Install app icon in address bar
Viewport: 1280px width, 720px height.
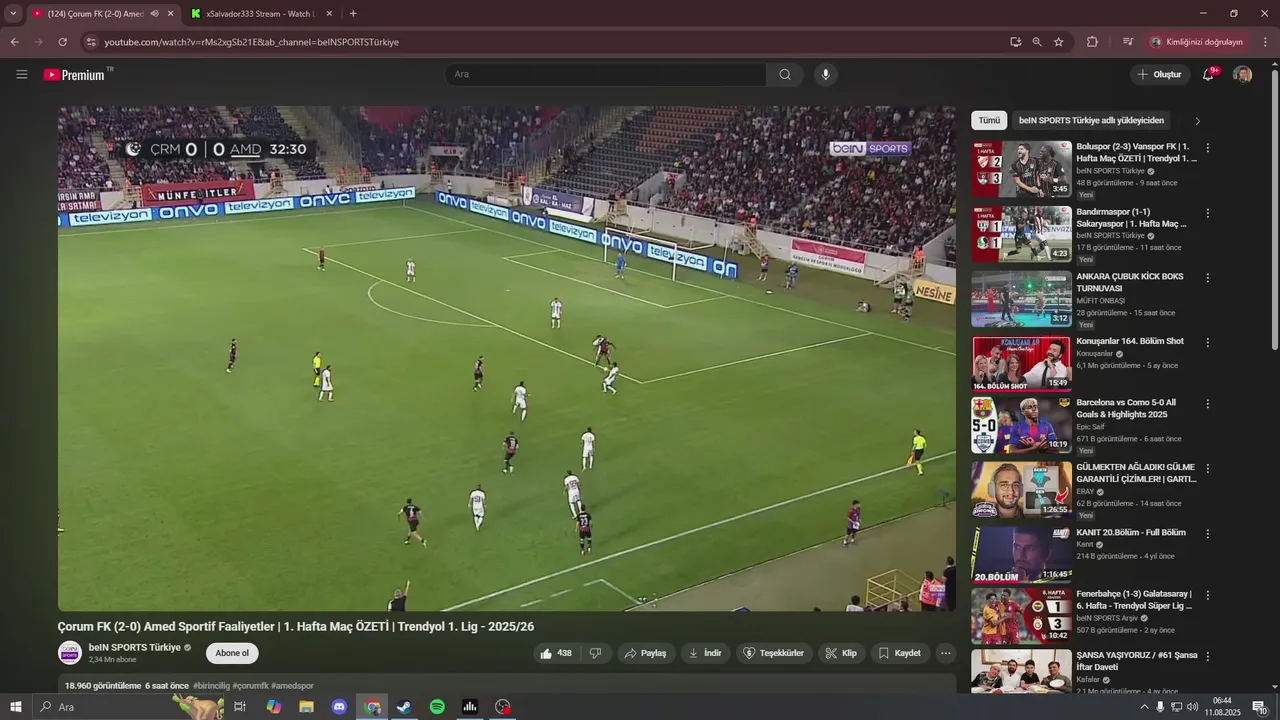1015,42
